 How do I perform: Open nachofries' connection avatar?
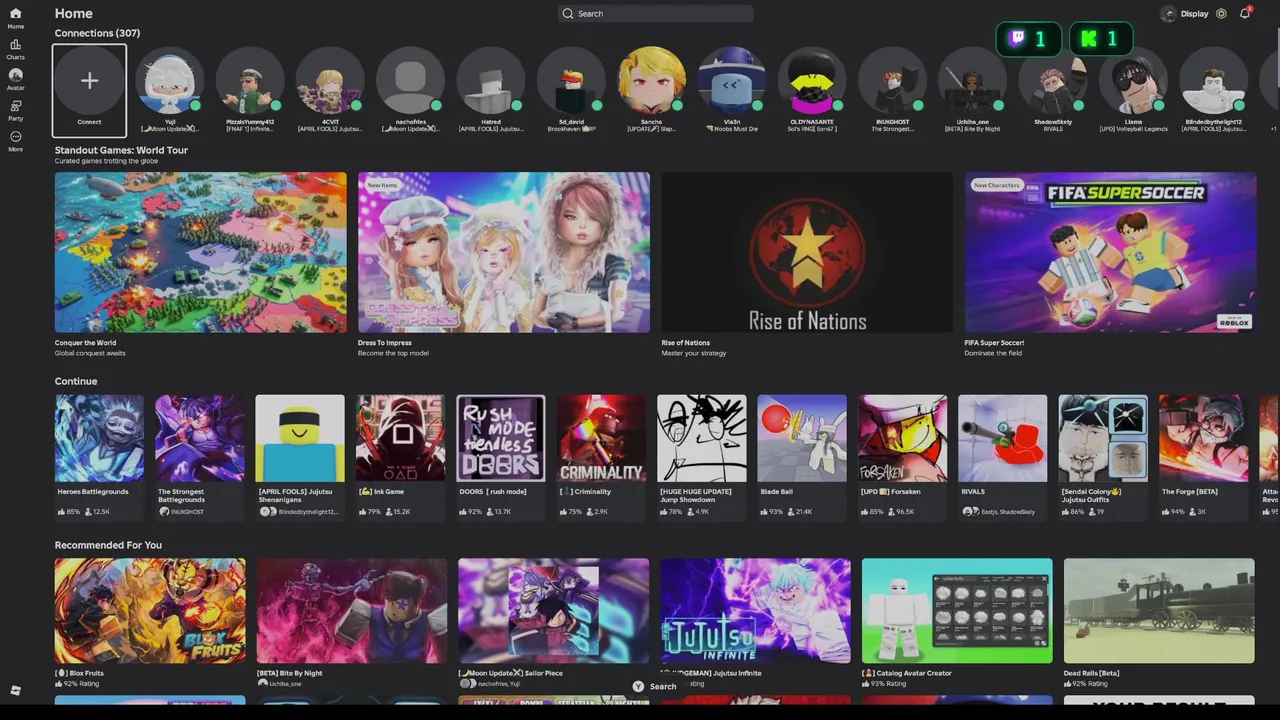pos(410,81)
